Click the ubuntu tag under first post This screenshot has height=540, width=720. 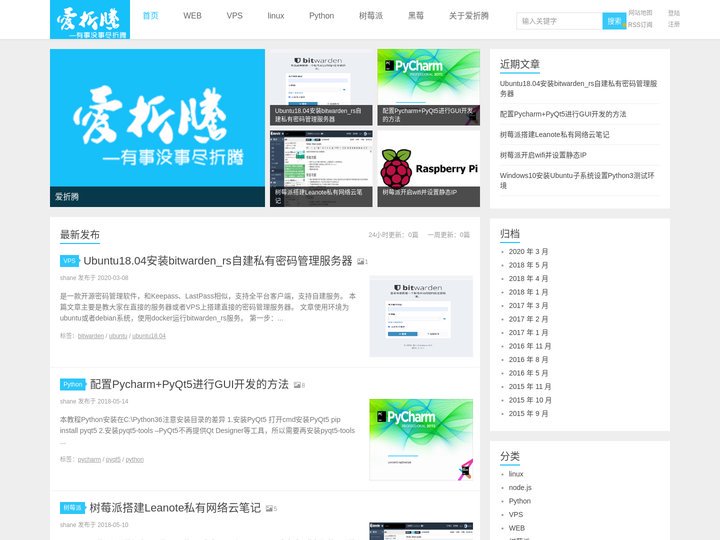(118, 336)
